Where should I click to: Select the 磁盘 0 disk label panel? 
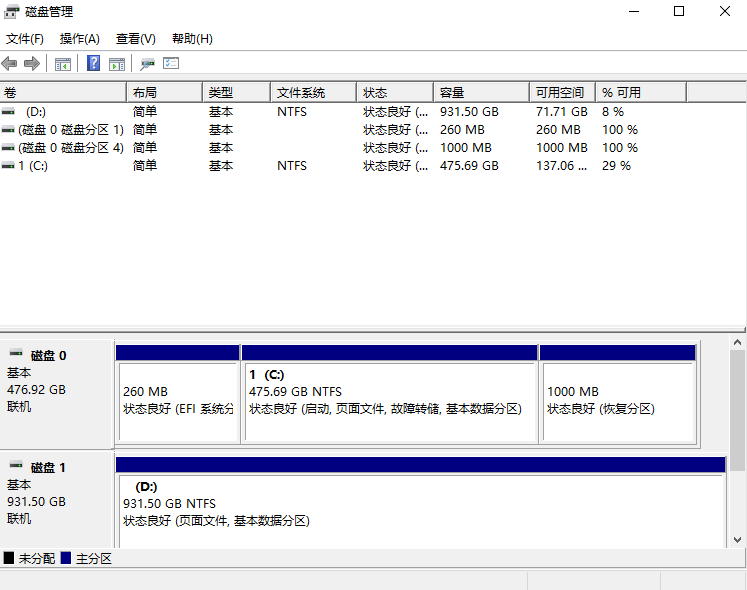pos(57,394)
